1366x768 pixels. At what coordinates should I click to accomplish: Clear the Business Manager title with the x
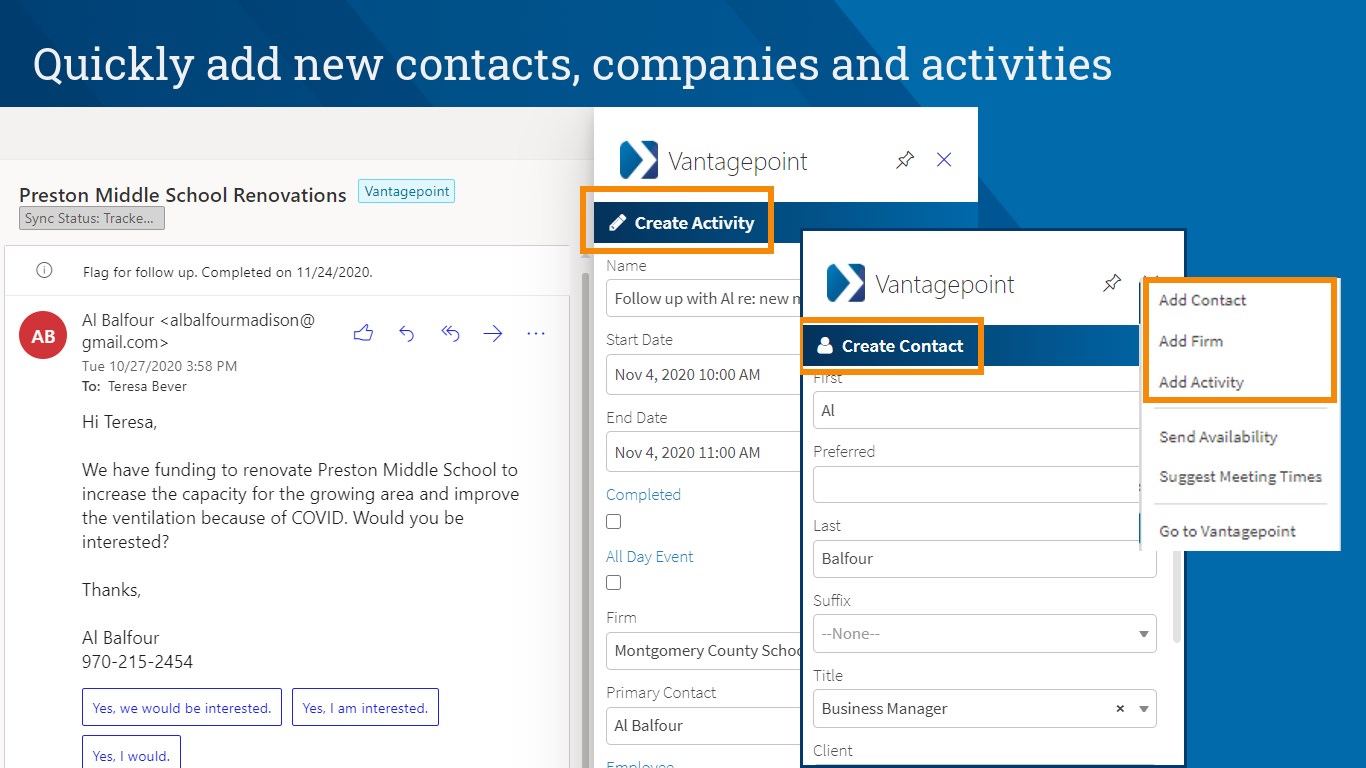point(1120,708)
